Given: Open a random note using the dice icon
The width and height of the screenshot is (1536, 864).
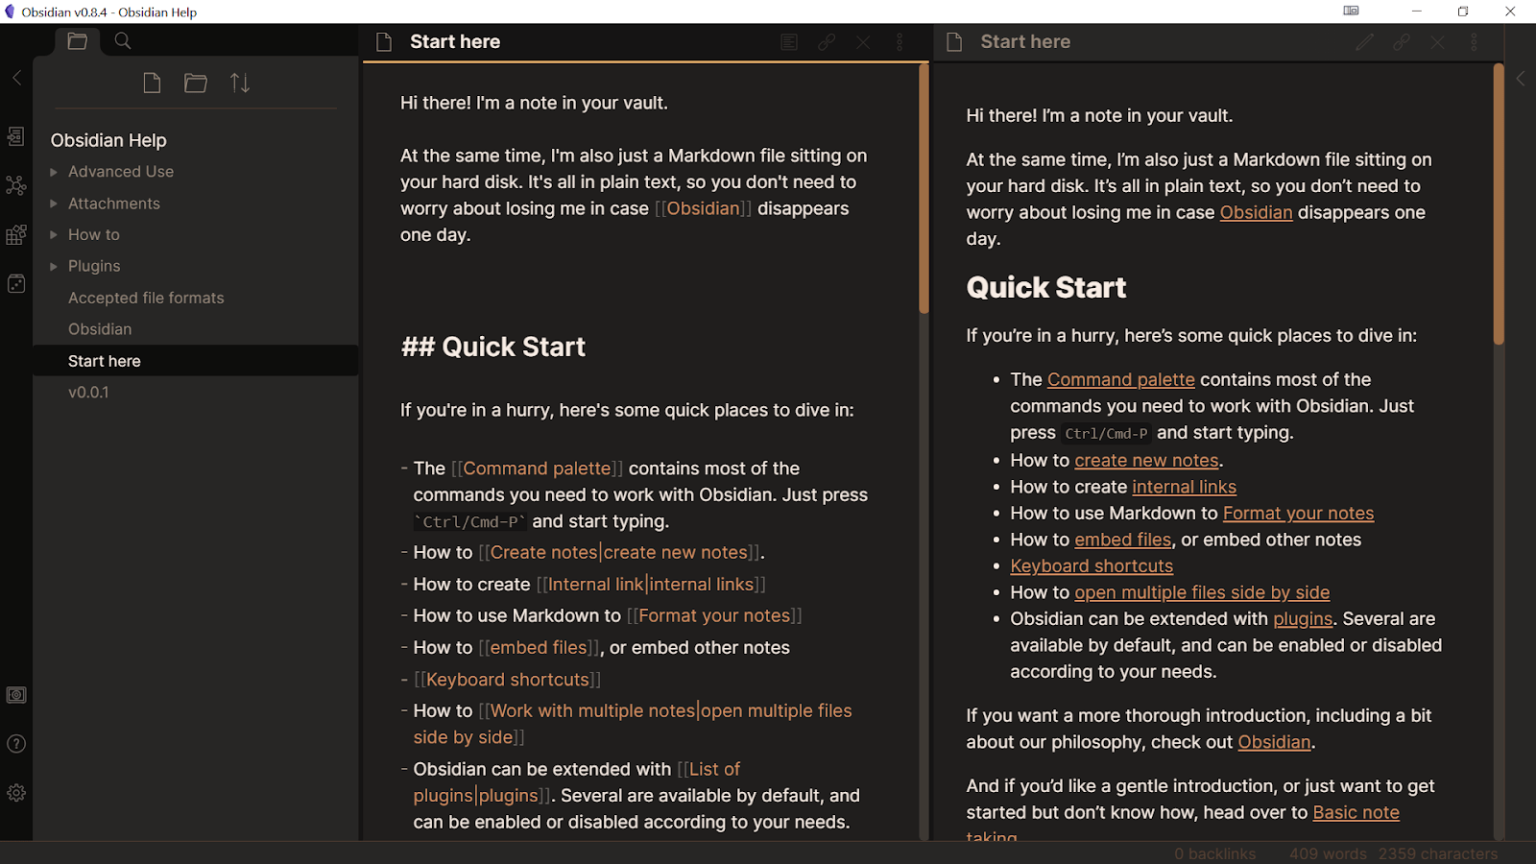Looking at the screenshot, I should coord(16,283).
